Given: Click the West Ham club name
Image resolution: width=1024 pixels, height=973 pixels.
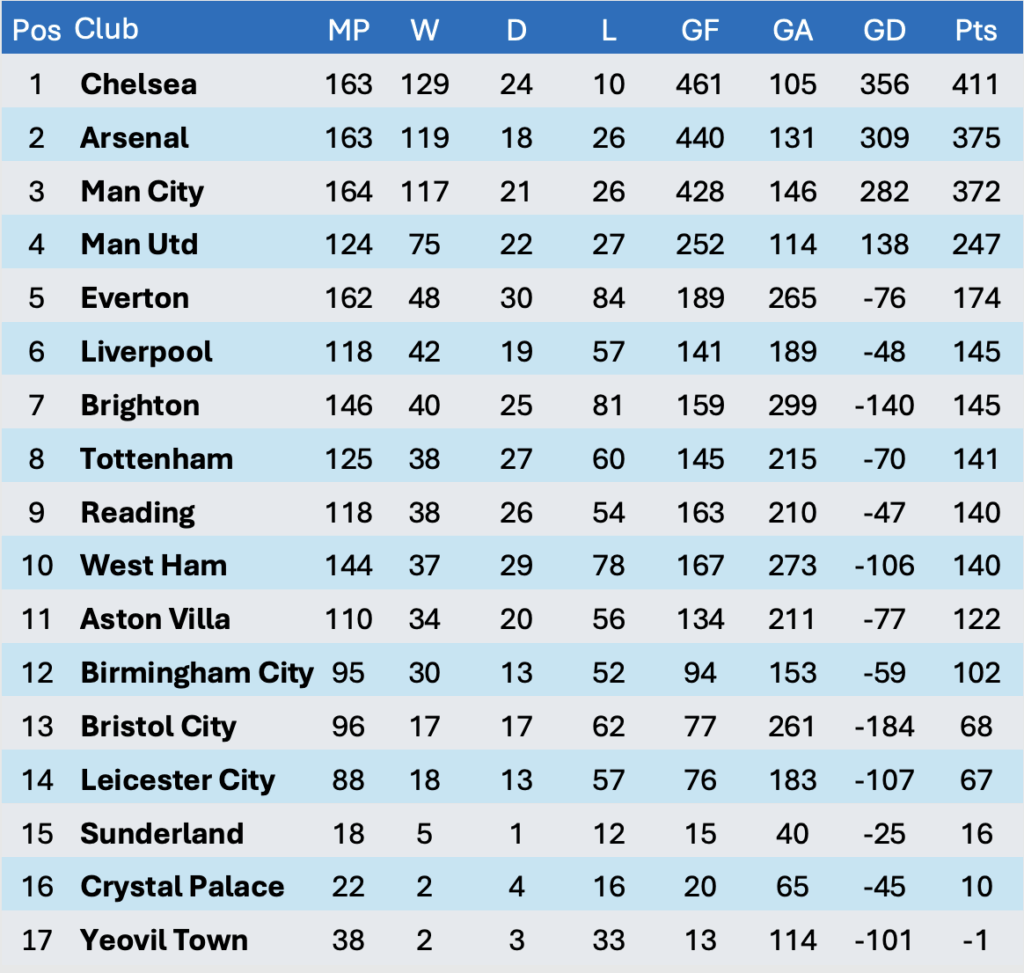Looking at the screenshot, I should 153,565.
